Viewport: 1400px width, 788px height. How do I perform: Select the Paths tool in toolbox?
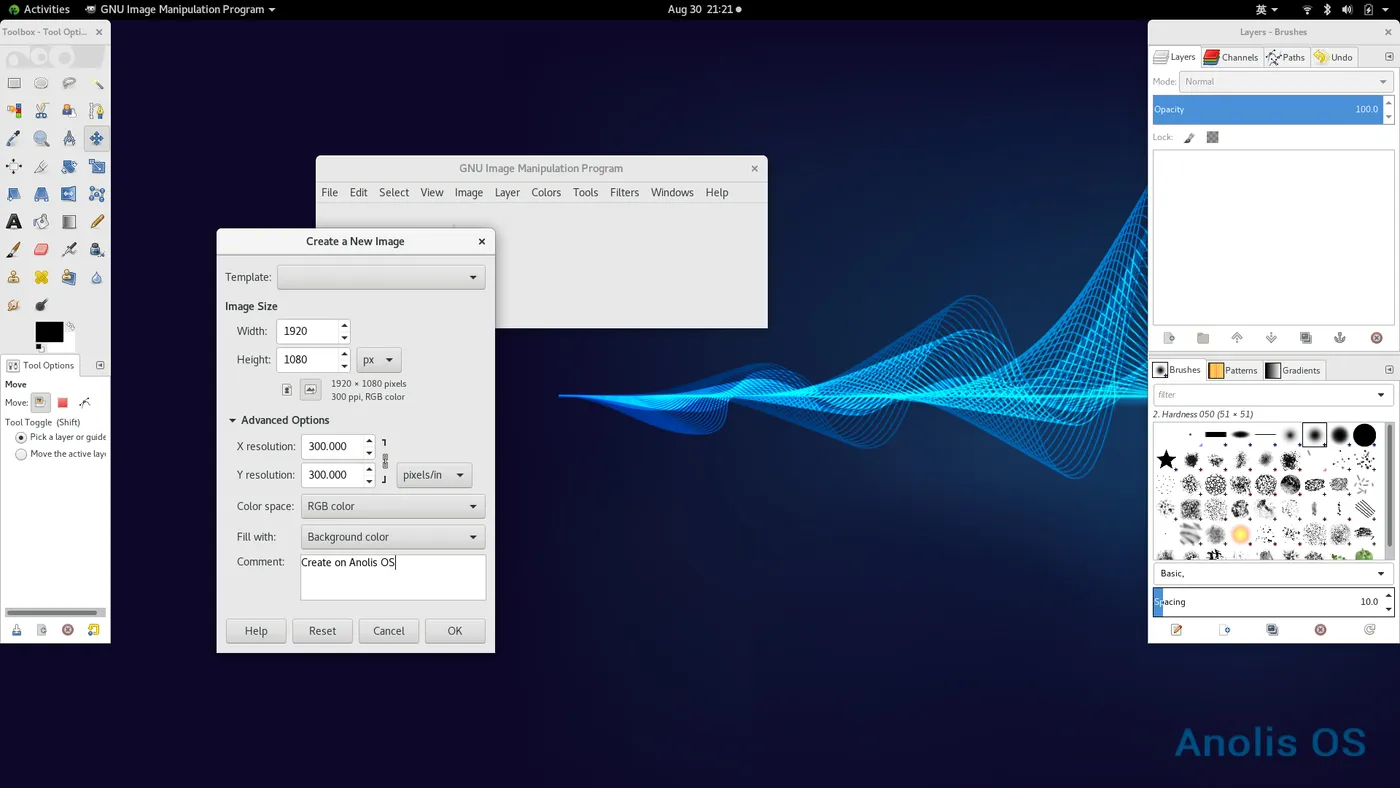[96, 111]
